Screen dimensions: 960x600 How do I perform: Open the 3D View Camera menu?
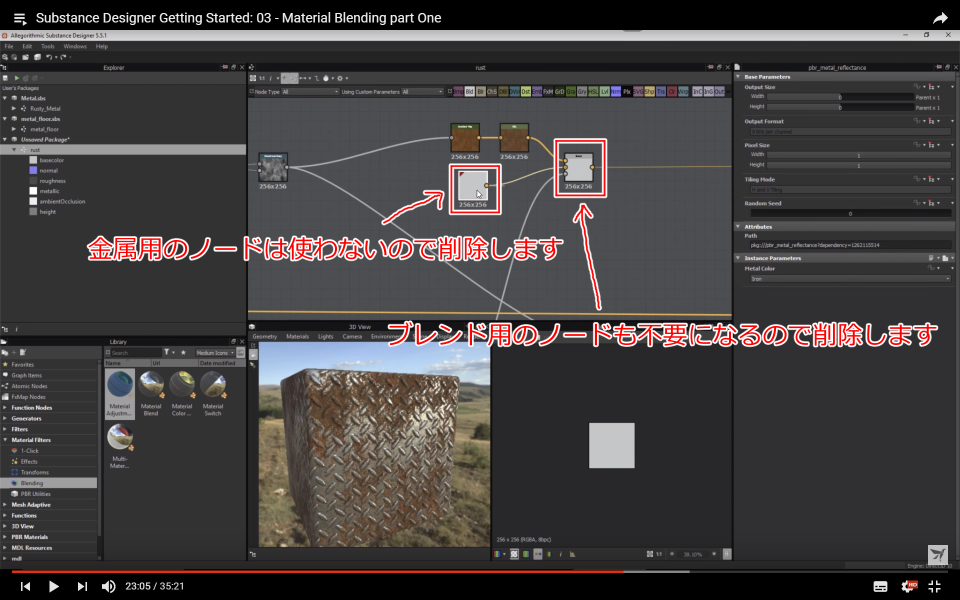(x=352, y=337)
